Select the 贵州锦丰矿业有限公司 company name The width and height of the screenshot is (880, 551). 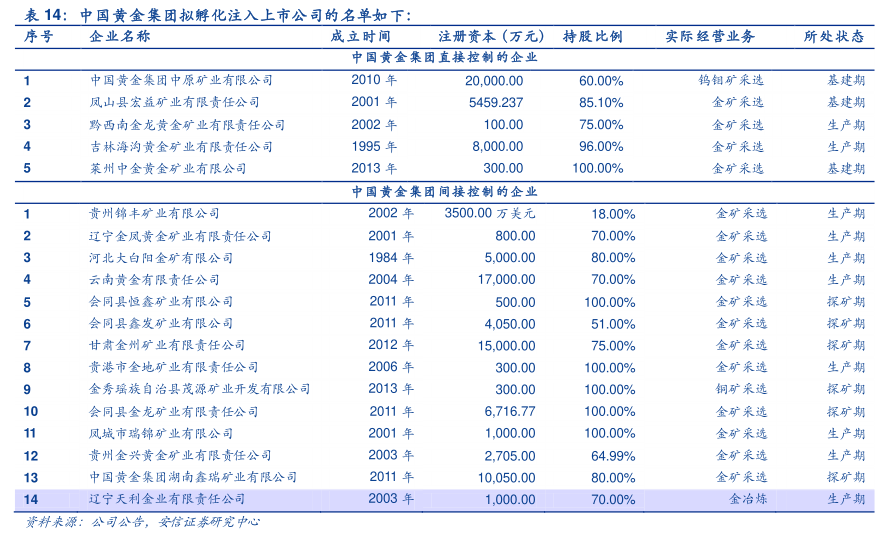click(155, 213)
